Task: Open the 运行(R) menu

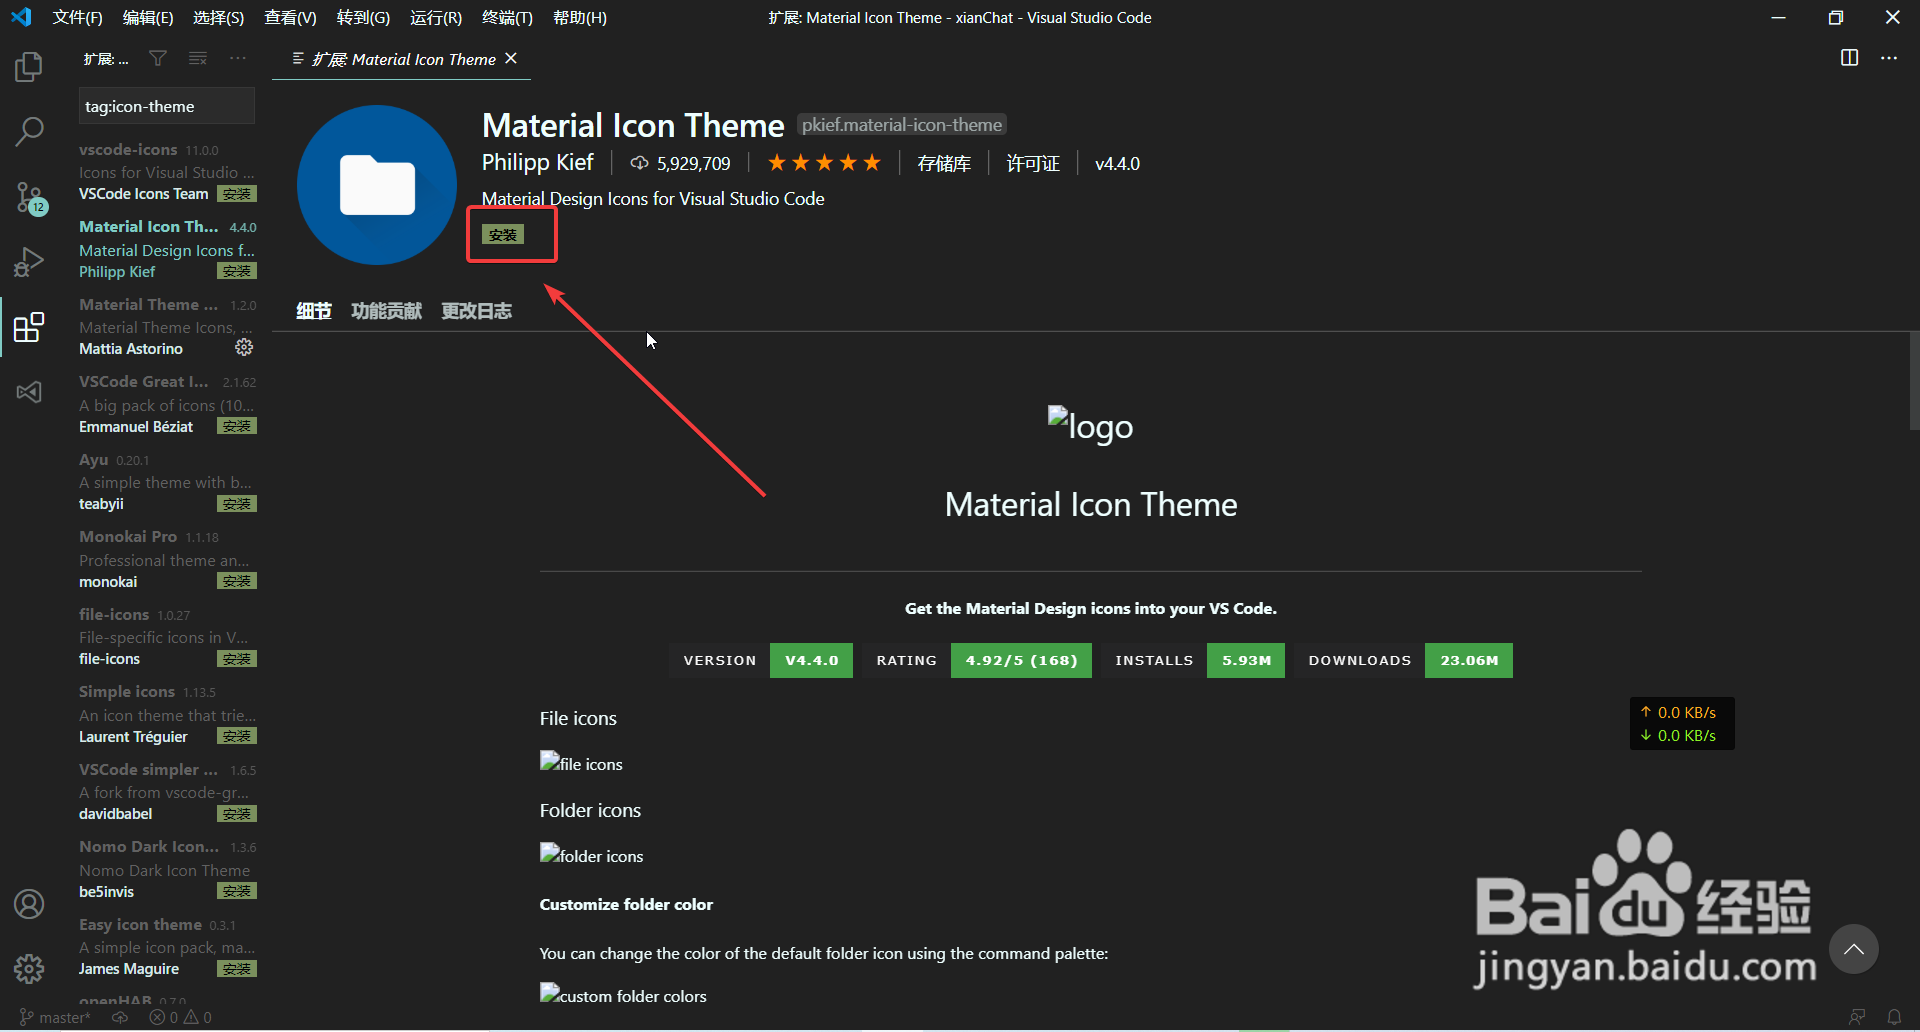Action: point(436,18)
